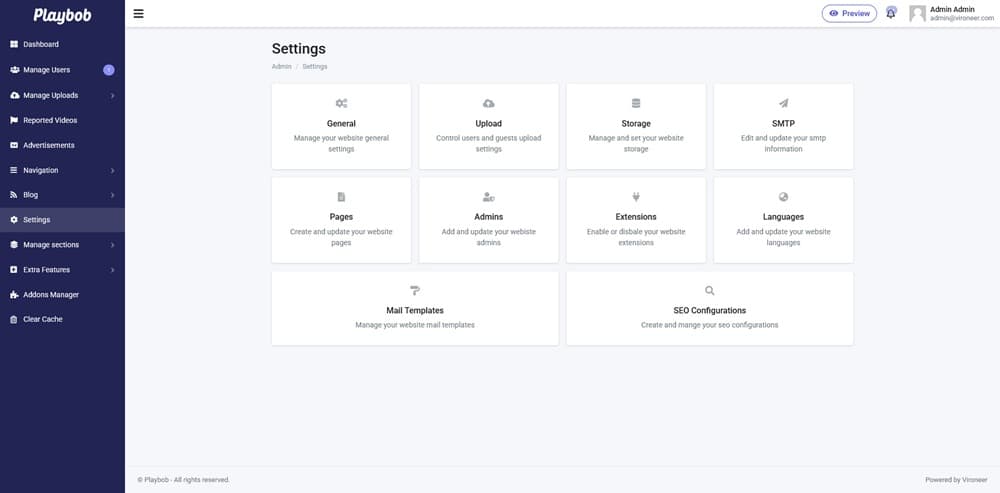Open the notifications bell icon

[891, 13]
